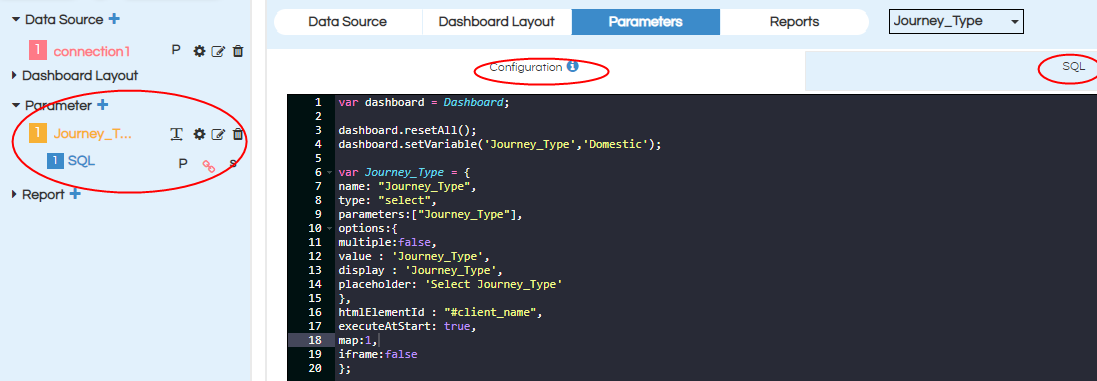Click the info icon next to Configuration
The height and width of the screenshot is (381, 1097).
point(573,67)
